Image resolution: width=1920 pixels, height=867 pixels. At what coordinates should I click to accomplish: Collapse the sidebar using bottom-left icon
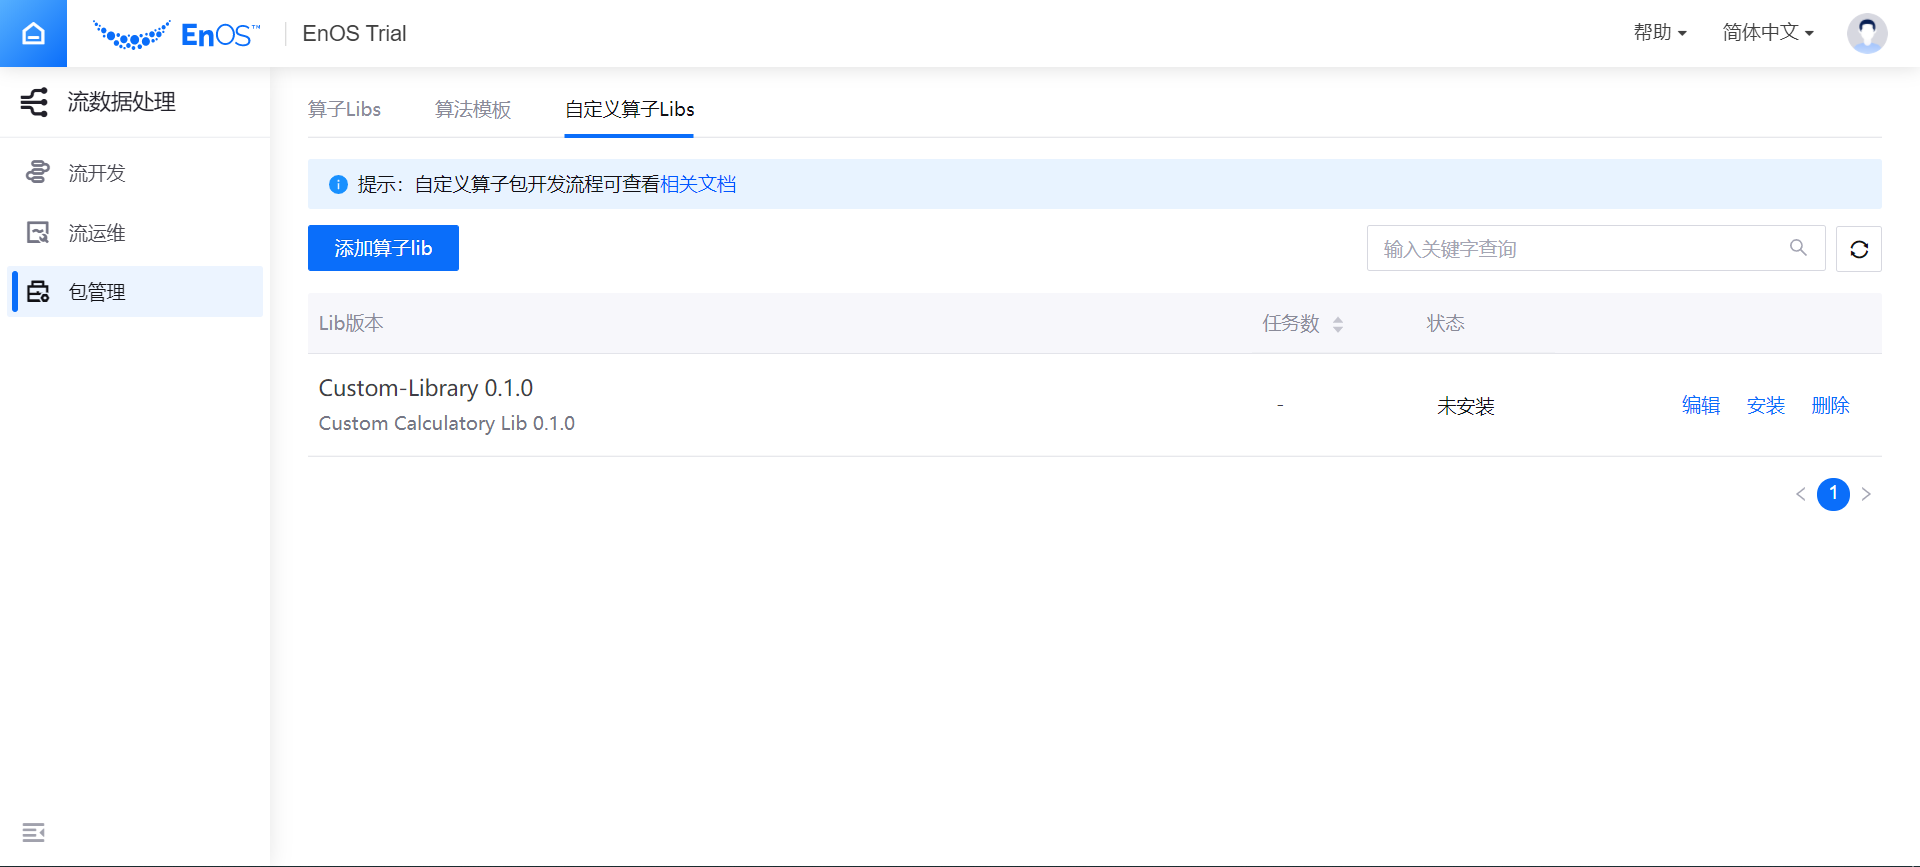[33, 832]
